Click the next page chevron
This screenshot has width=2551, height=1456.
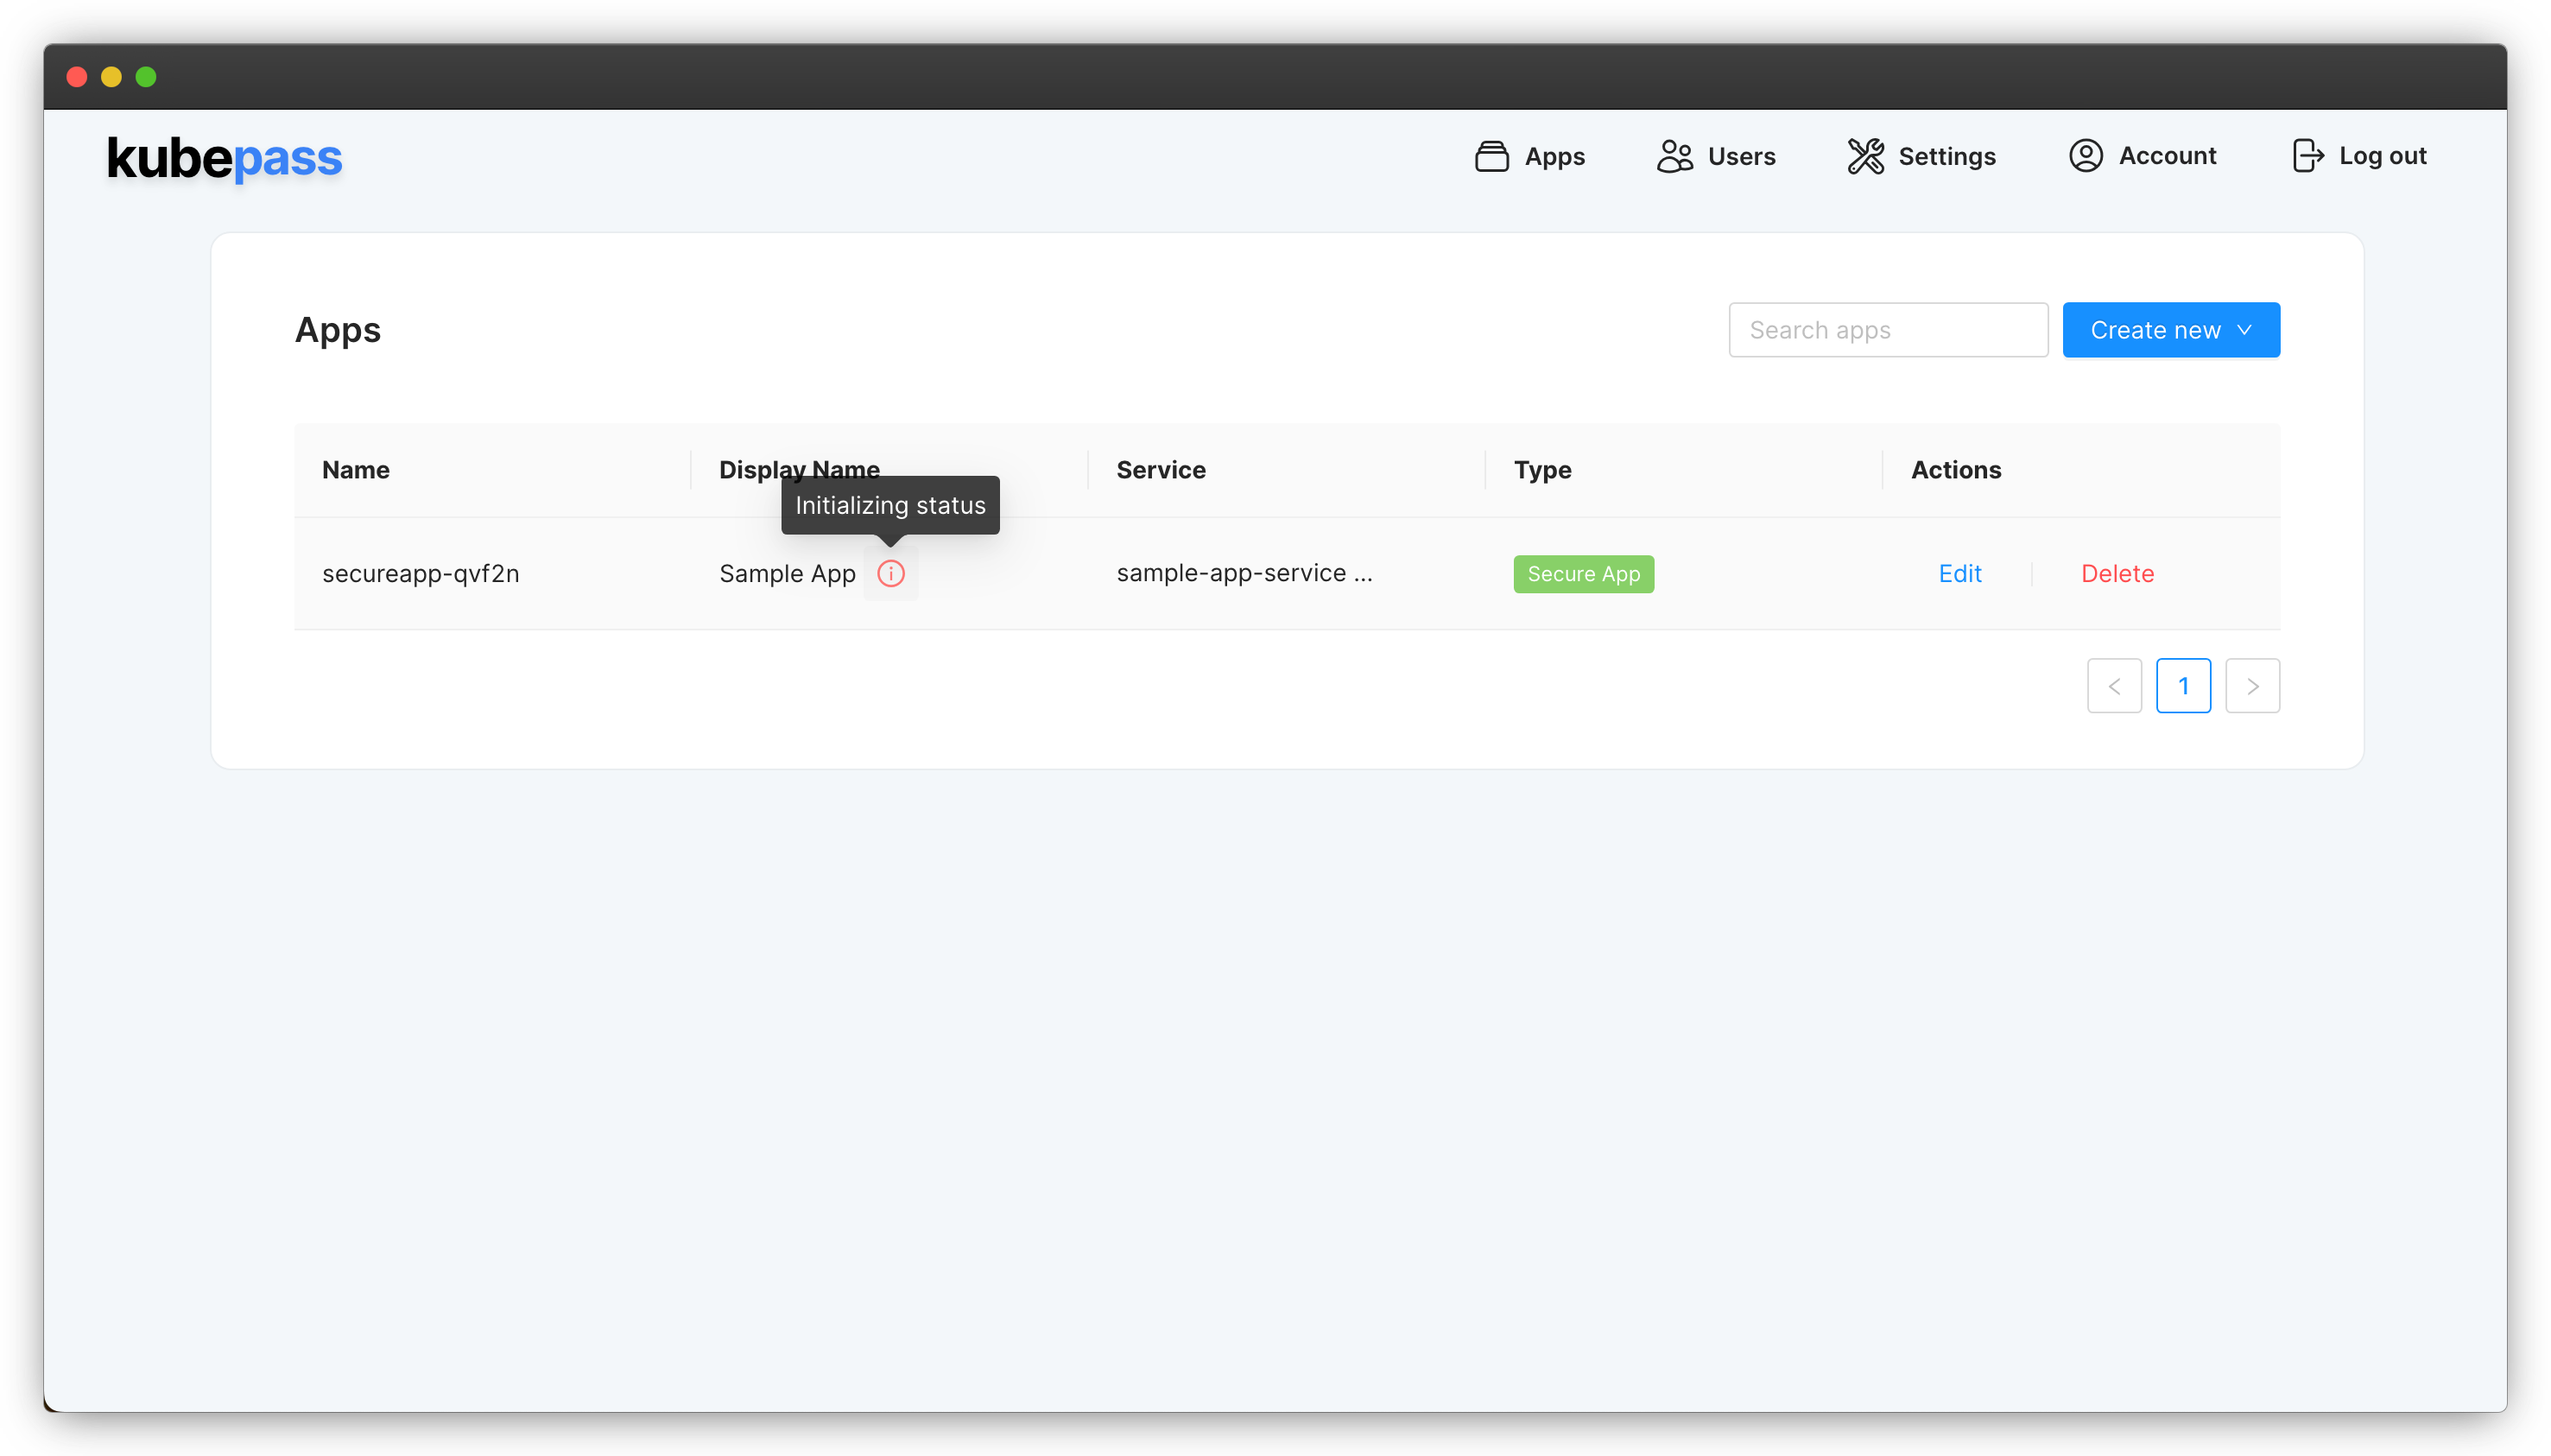[x=2253, y=685]
